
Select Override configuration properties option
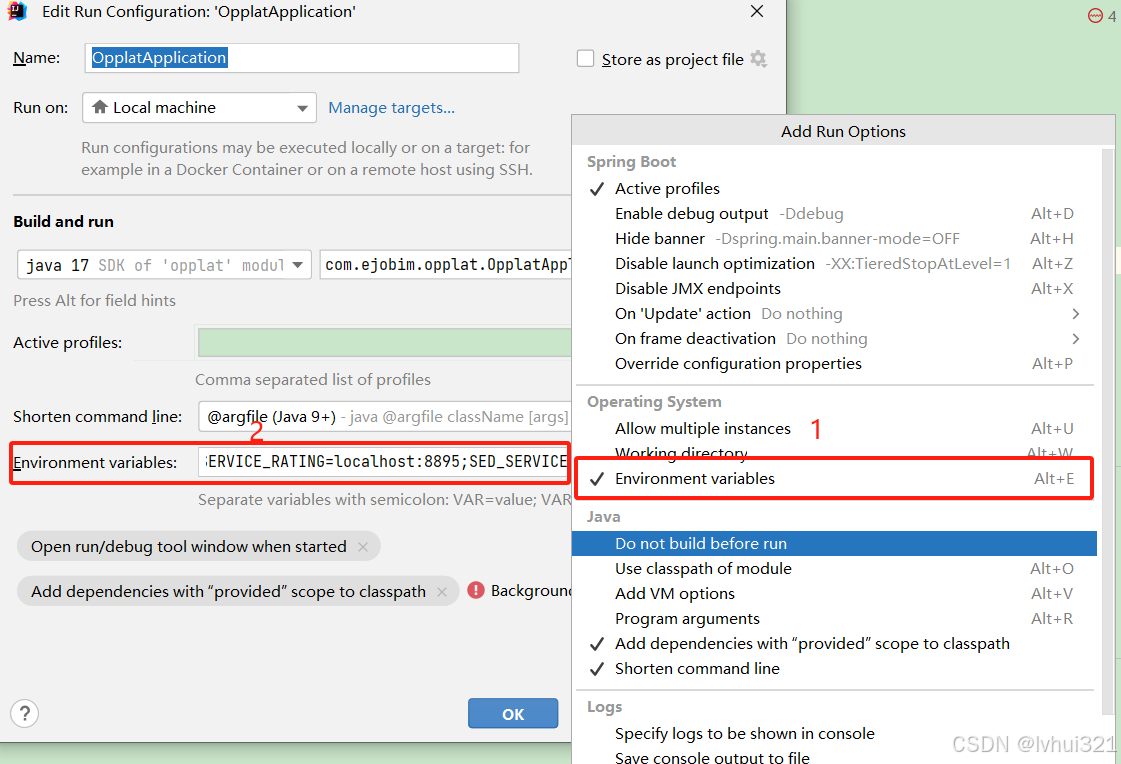834,364
